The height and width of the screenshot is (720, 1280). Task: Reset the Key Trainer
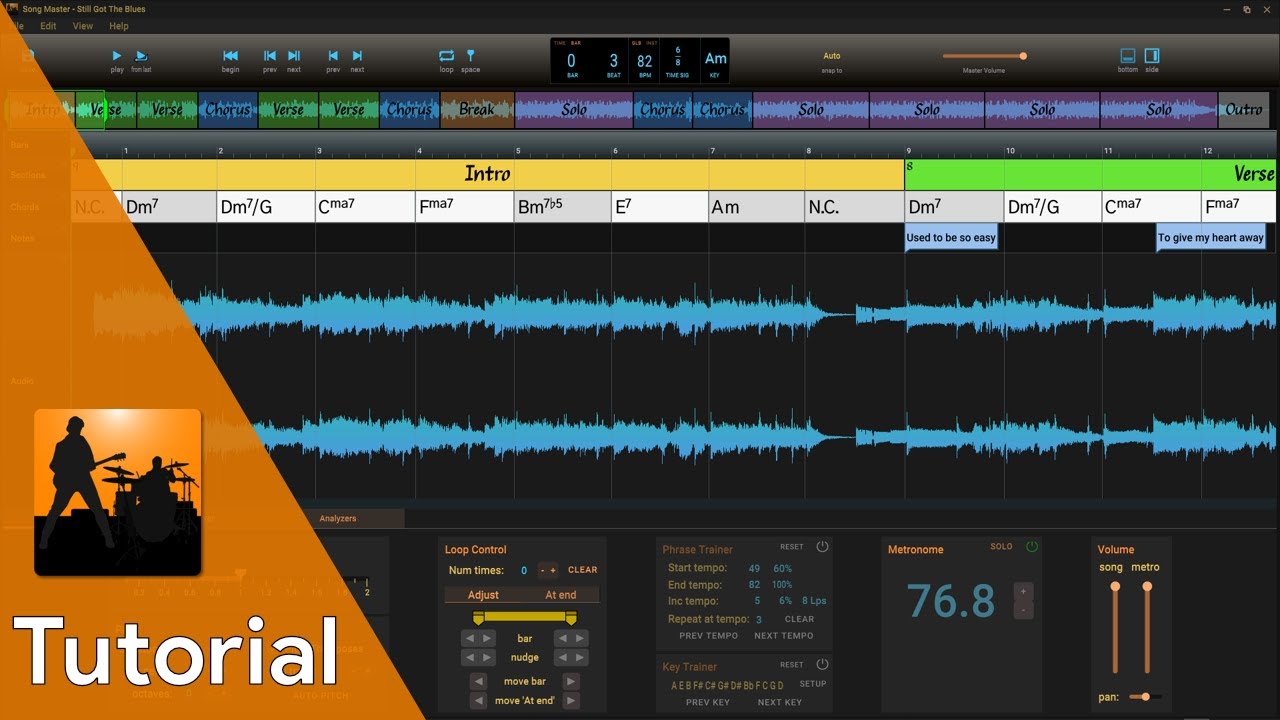(x=792, y=664)
